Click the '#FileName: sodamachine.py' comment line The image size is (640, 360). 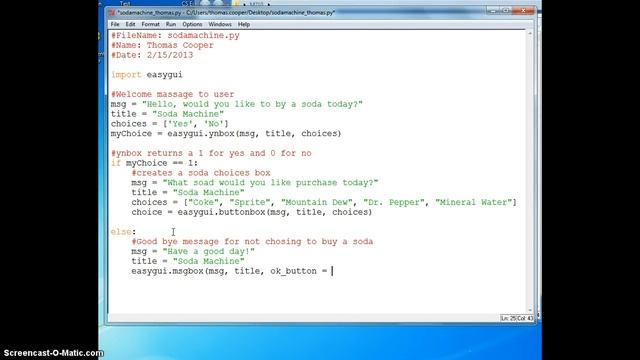(175, 36)
